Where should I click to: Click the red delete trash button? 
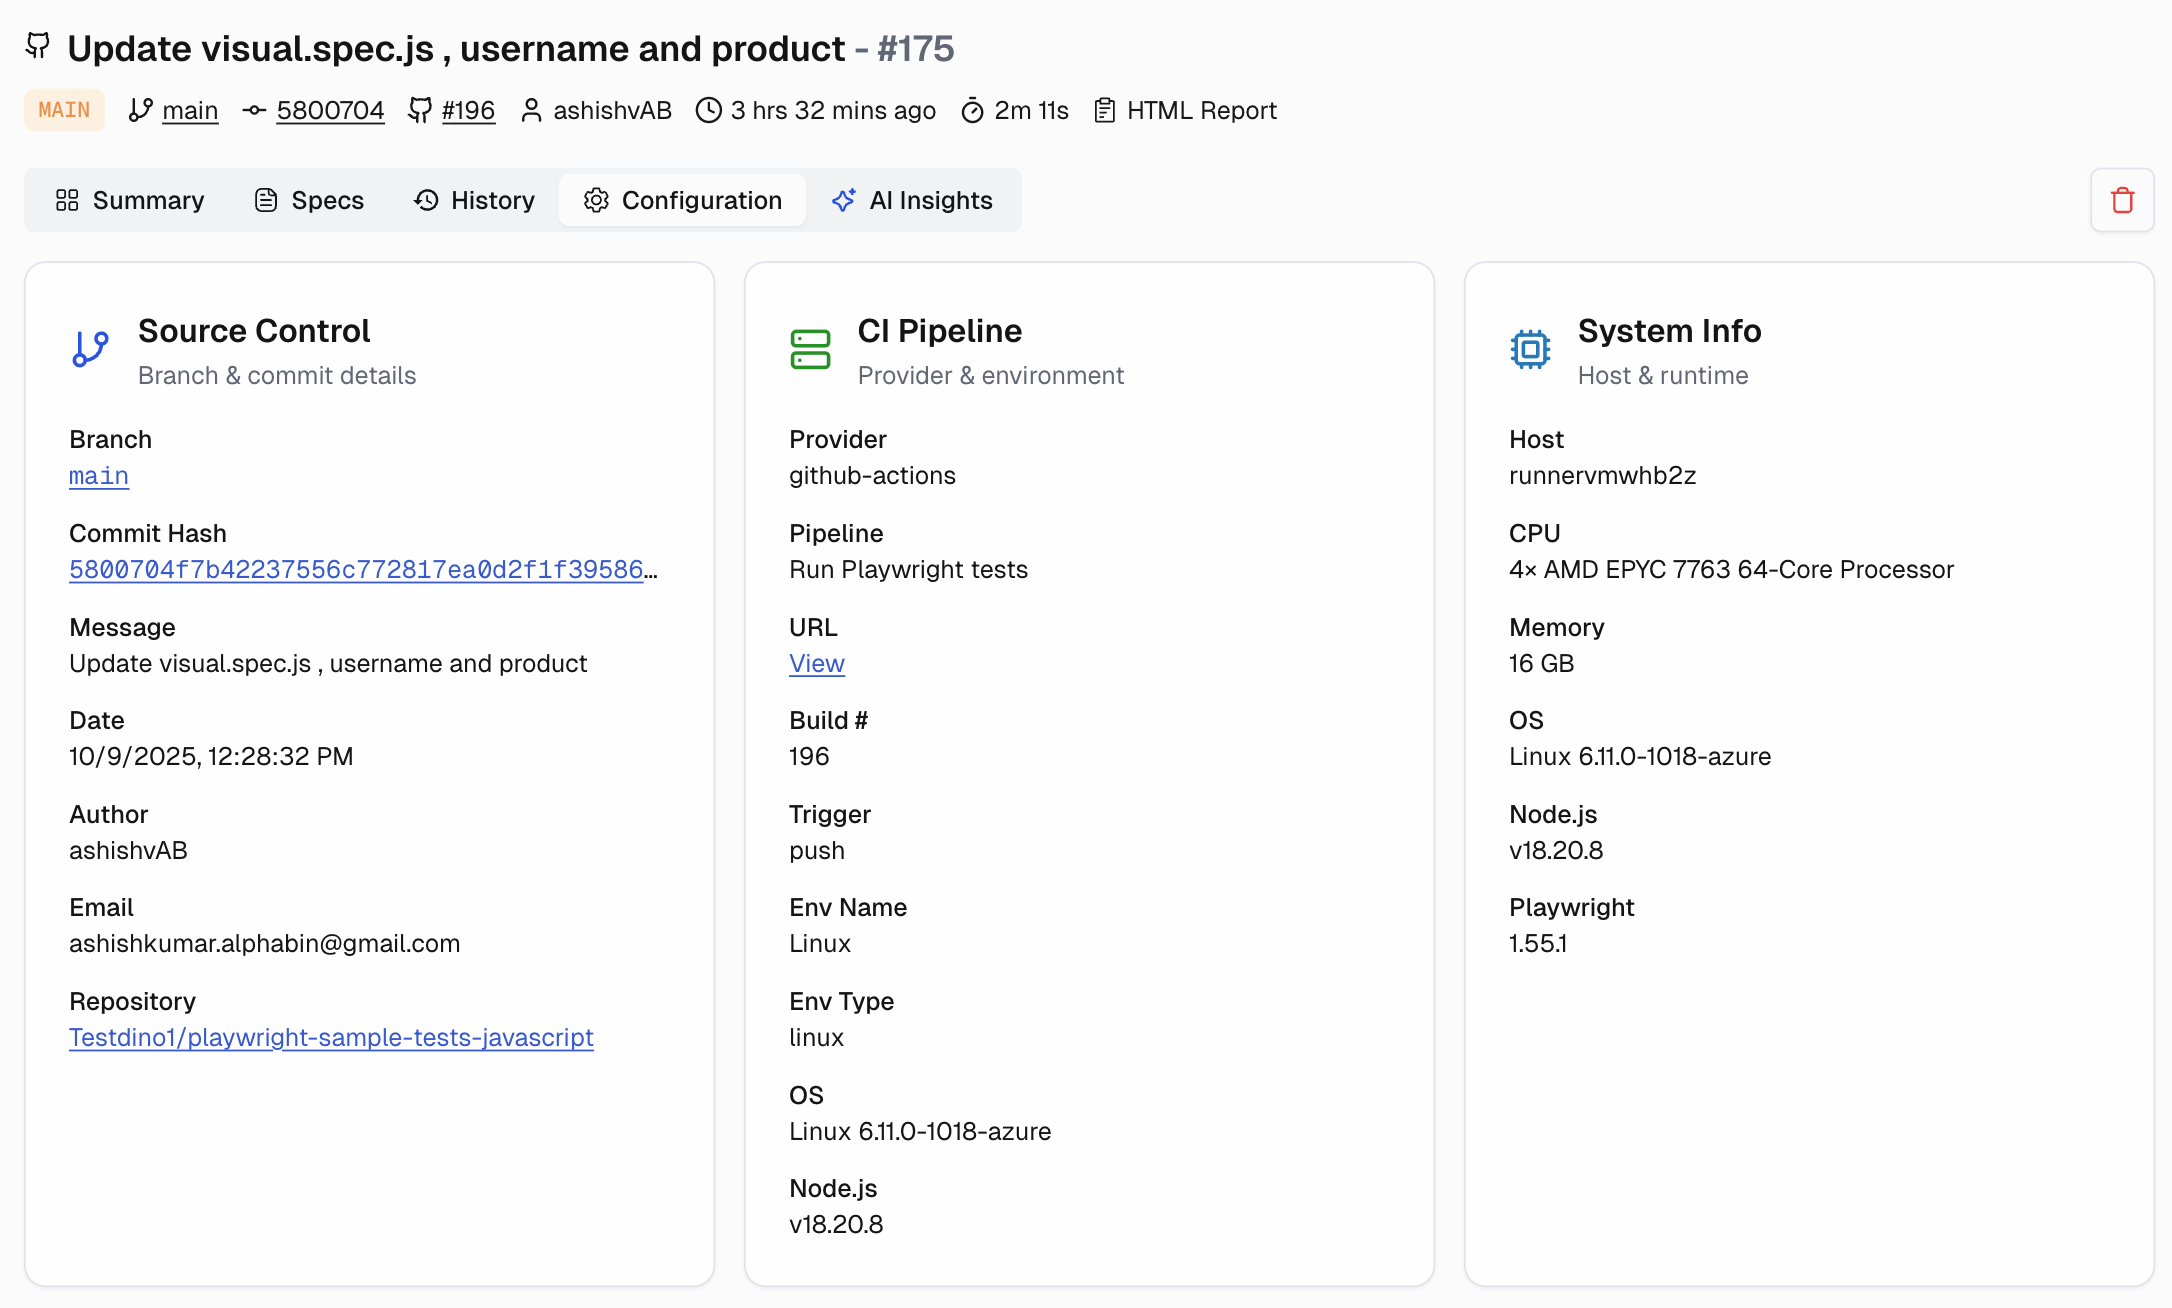(2122, 200)
